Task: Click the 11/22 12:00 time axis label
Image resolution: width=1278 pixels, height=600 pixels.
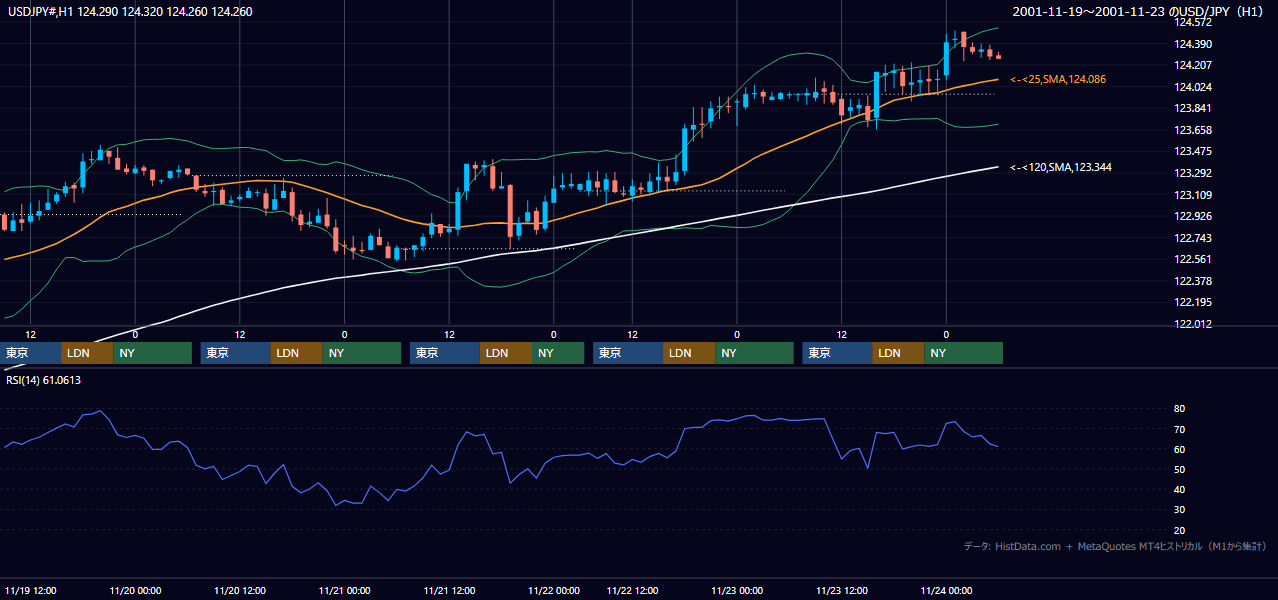Action: [633, 590]
